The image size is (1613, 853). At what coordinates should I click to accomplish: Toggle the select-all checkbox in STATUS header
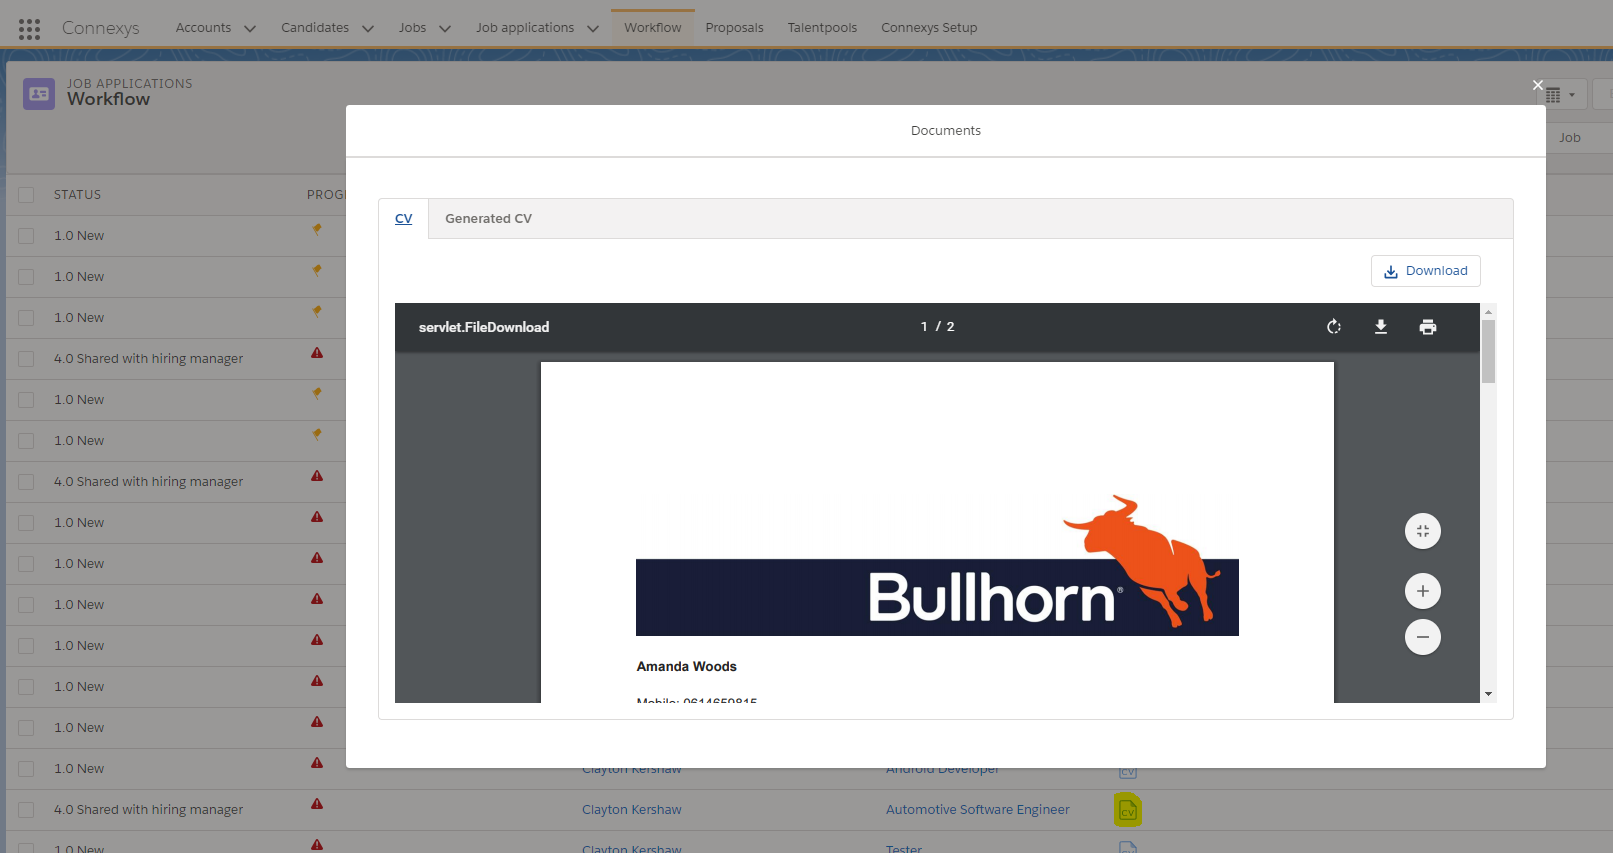[26, 195]
